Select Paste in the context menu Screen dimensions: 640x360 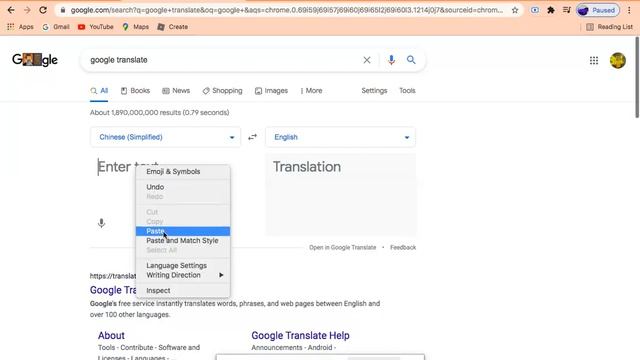click(x=183, y=231)
